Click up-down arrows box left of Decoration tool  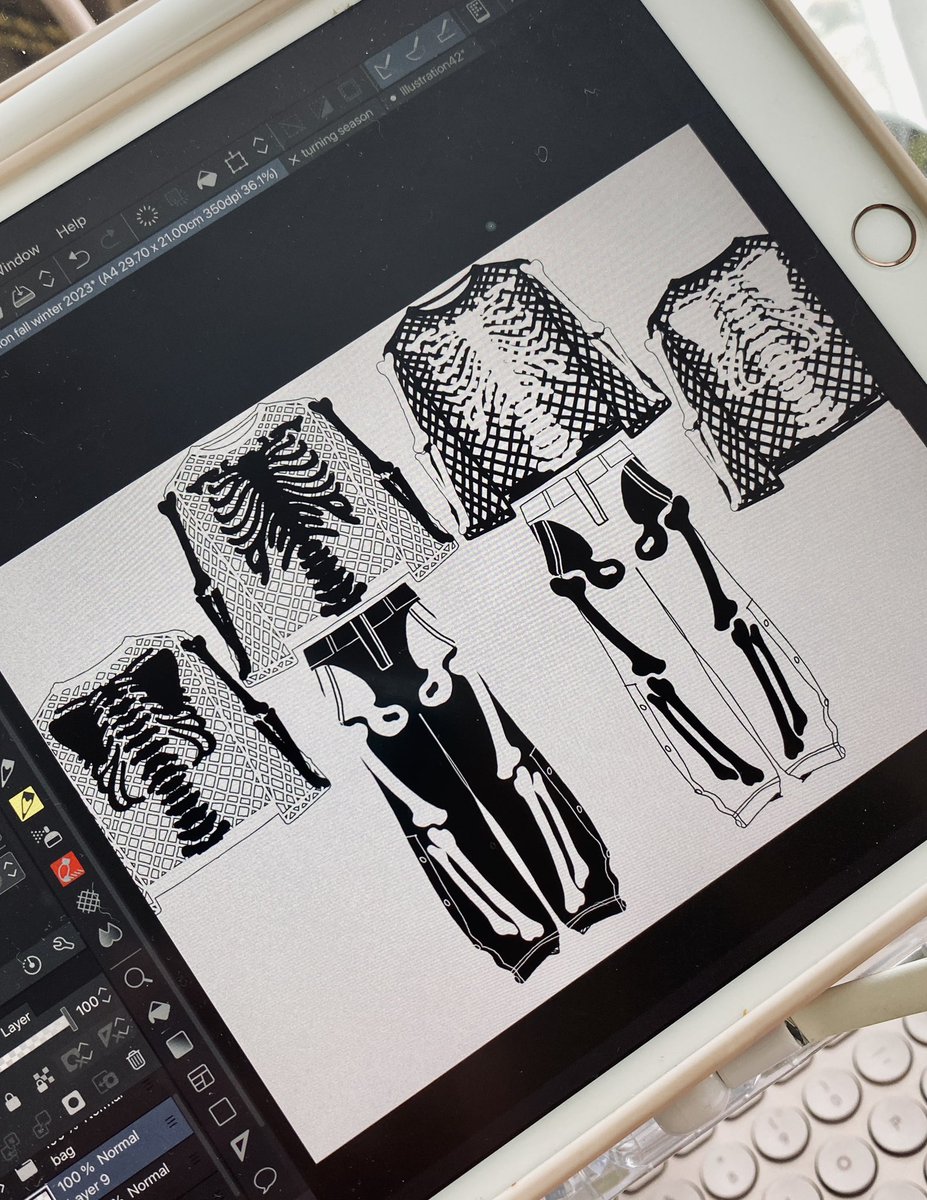pos(10,870)
